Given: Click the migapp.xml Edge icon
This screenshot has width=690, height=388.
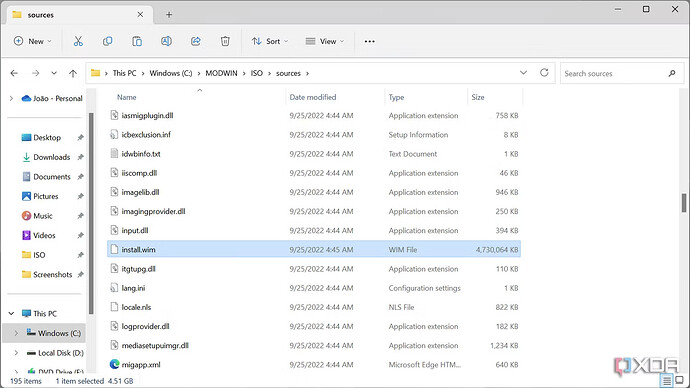Looking at the screenshot, I should coord(114,364).
